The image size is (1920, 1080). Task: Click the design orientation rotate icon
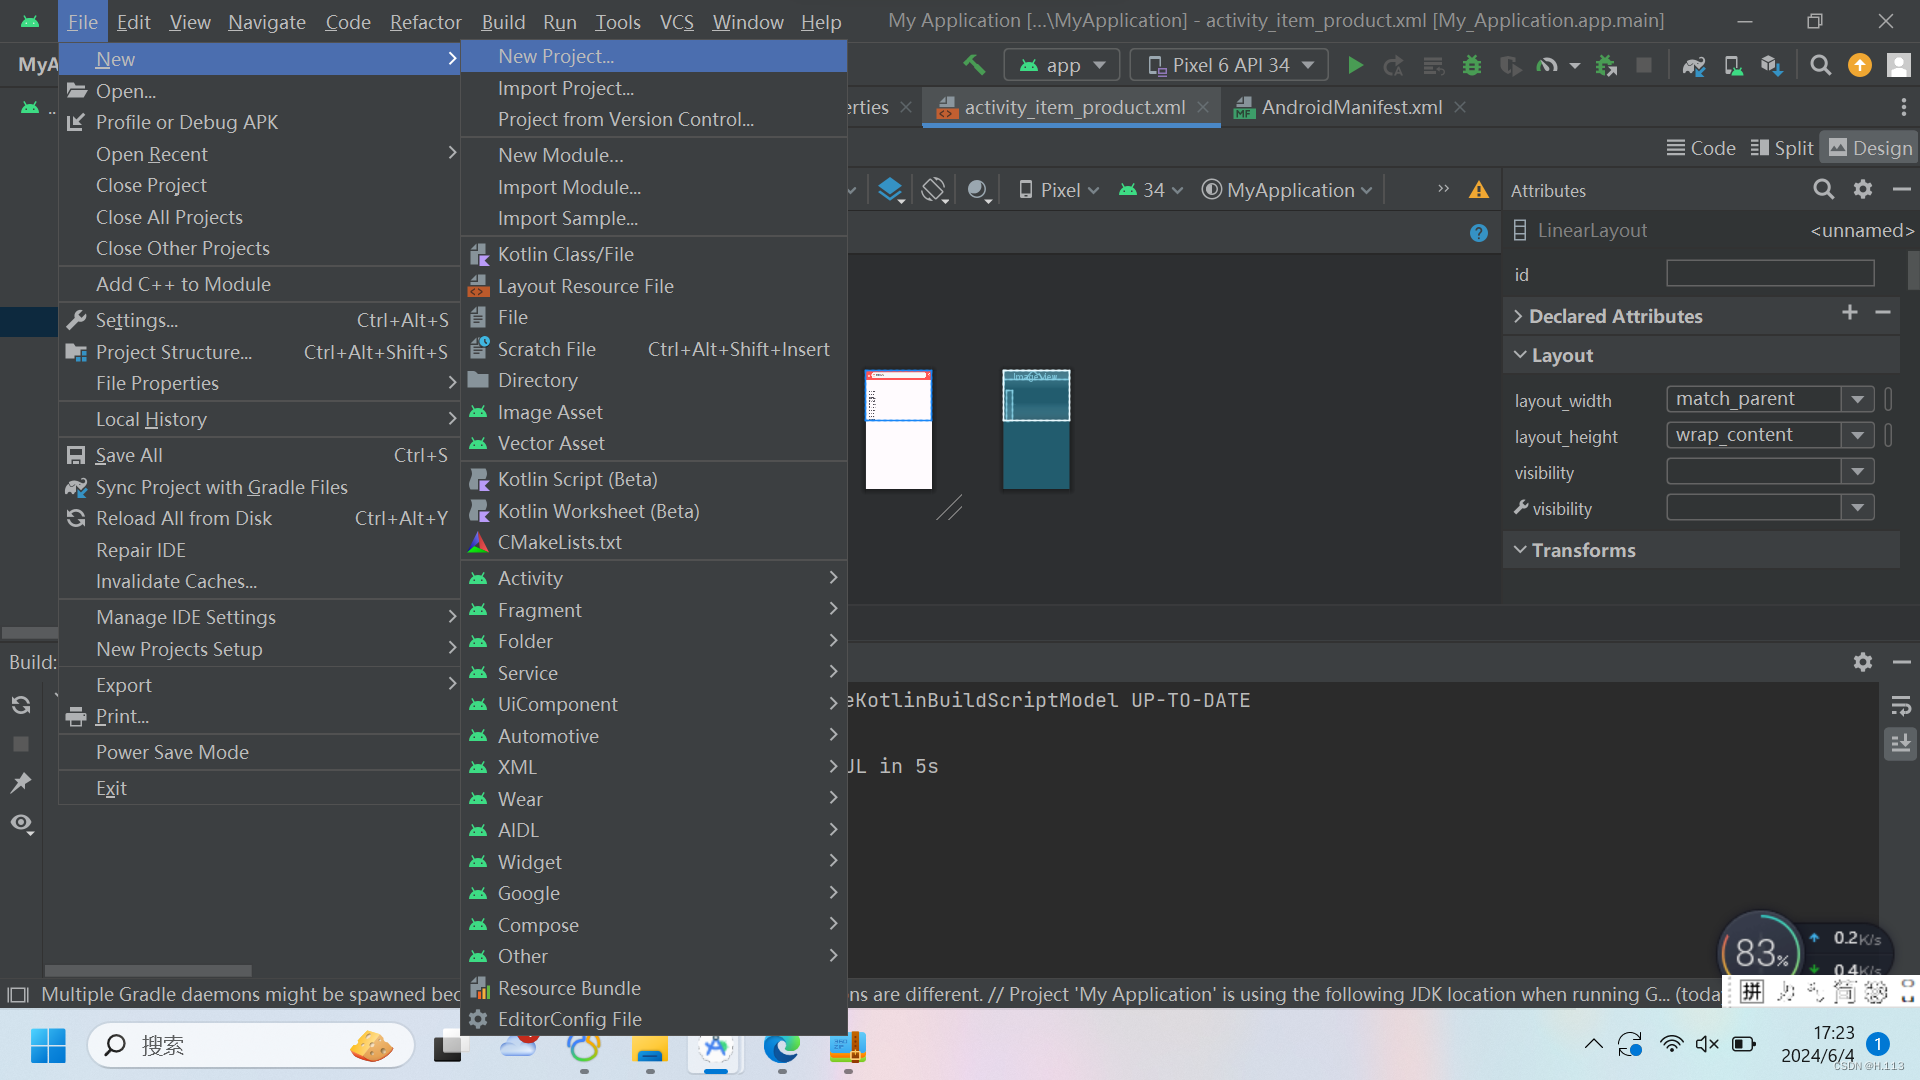[933, 190]
